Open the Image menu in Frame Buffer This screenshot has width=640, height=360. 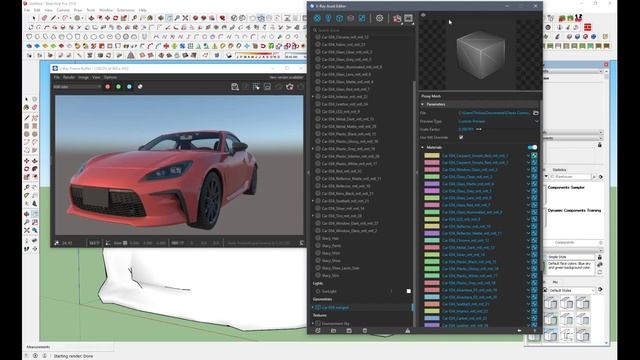83,77
